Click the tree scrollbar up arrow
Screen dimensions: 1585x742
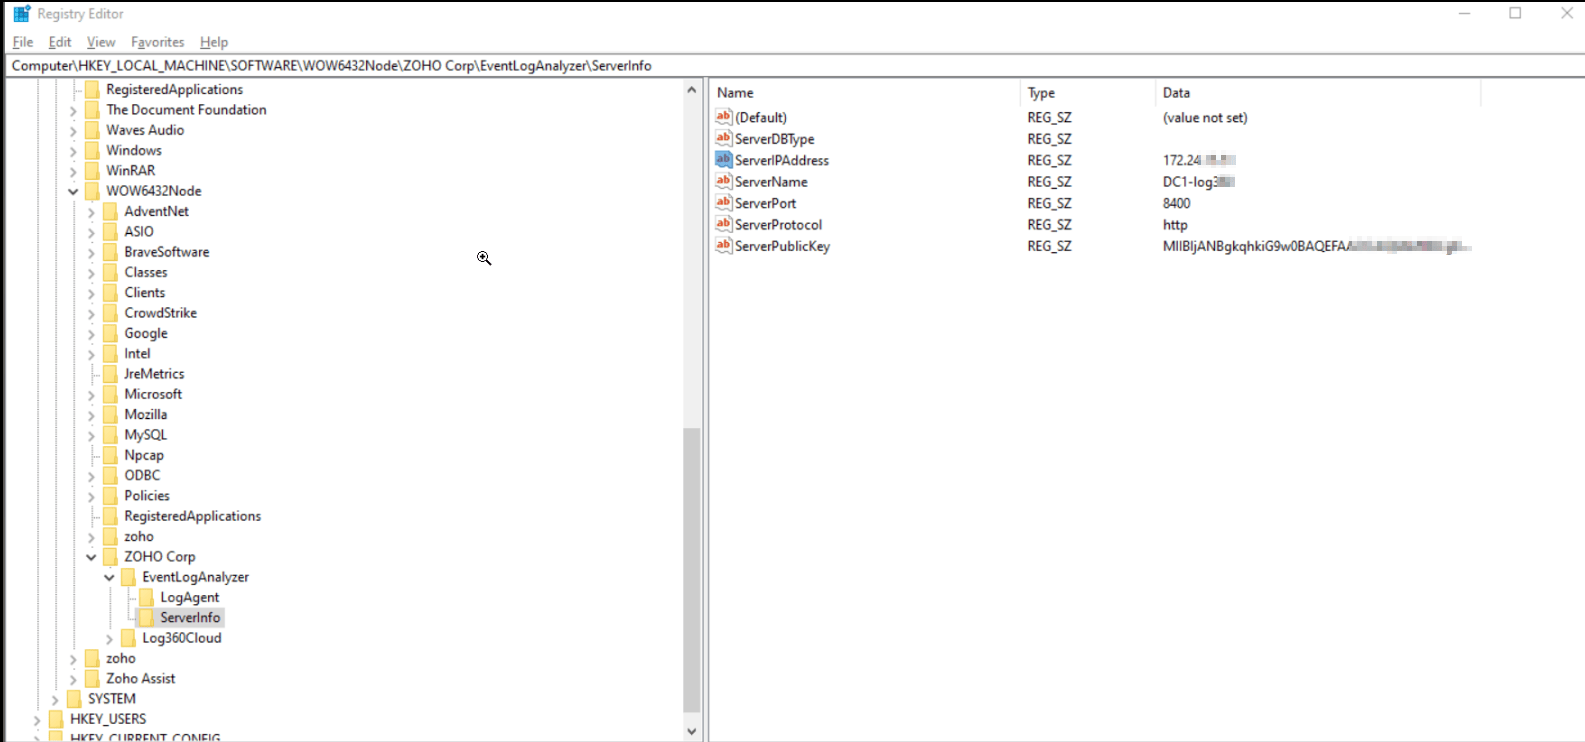click(691, 90)
